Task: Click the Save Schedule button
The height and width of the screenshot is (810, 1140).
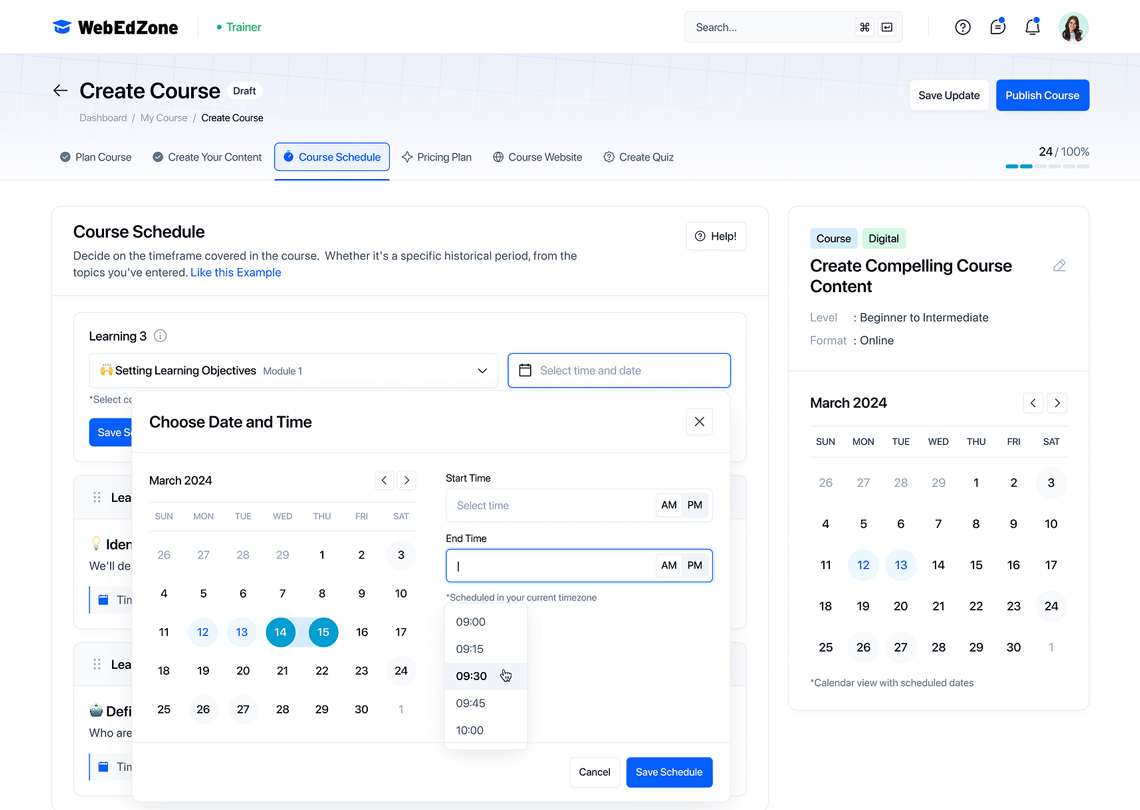Action: [669, 772]
